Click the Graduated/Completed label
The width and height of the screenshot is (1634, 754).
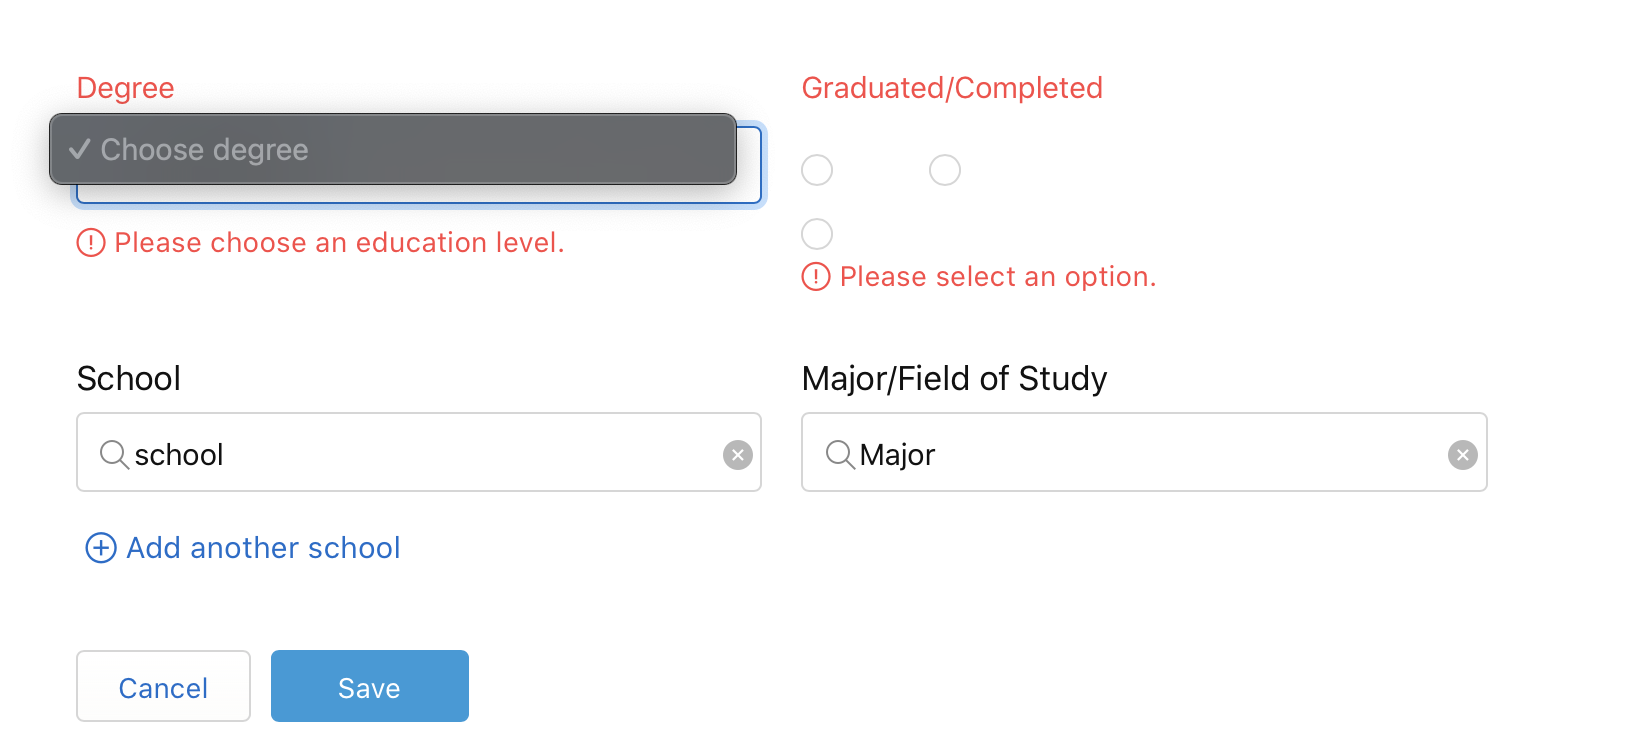[x=952, y=88]
